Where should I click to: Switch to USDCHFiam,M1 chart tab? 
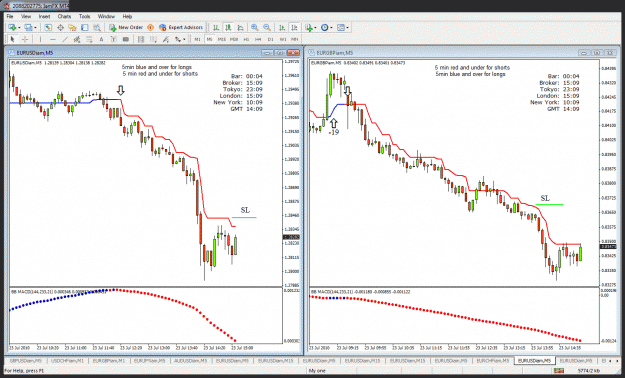point(67,360)
